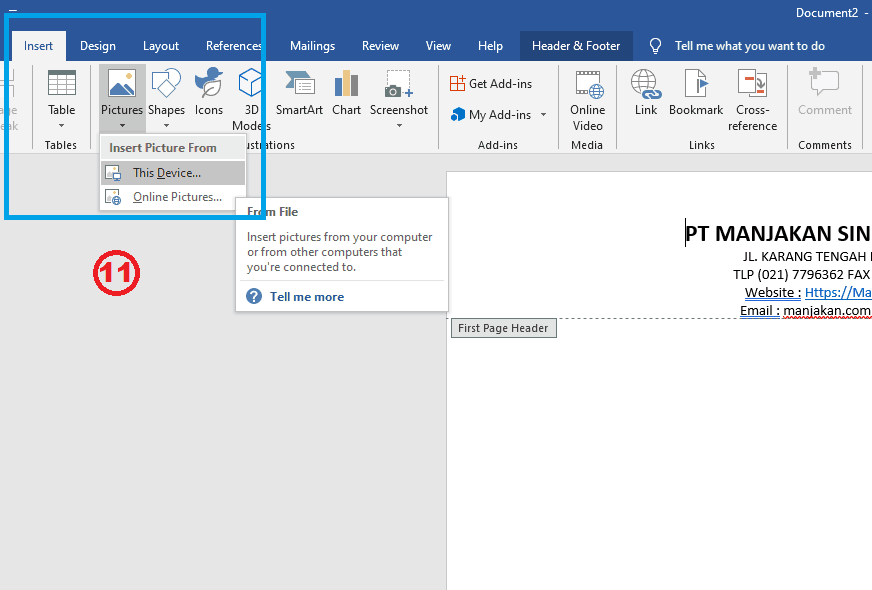The width and height of the screenshot is (872, 590).
Task: Click the JL. KARANG TENGAH address line
Action: pos(806,256)
